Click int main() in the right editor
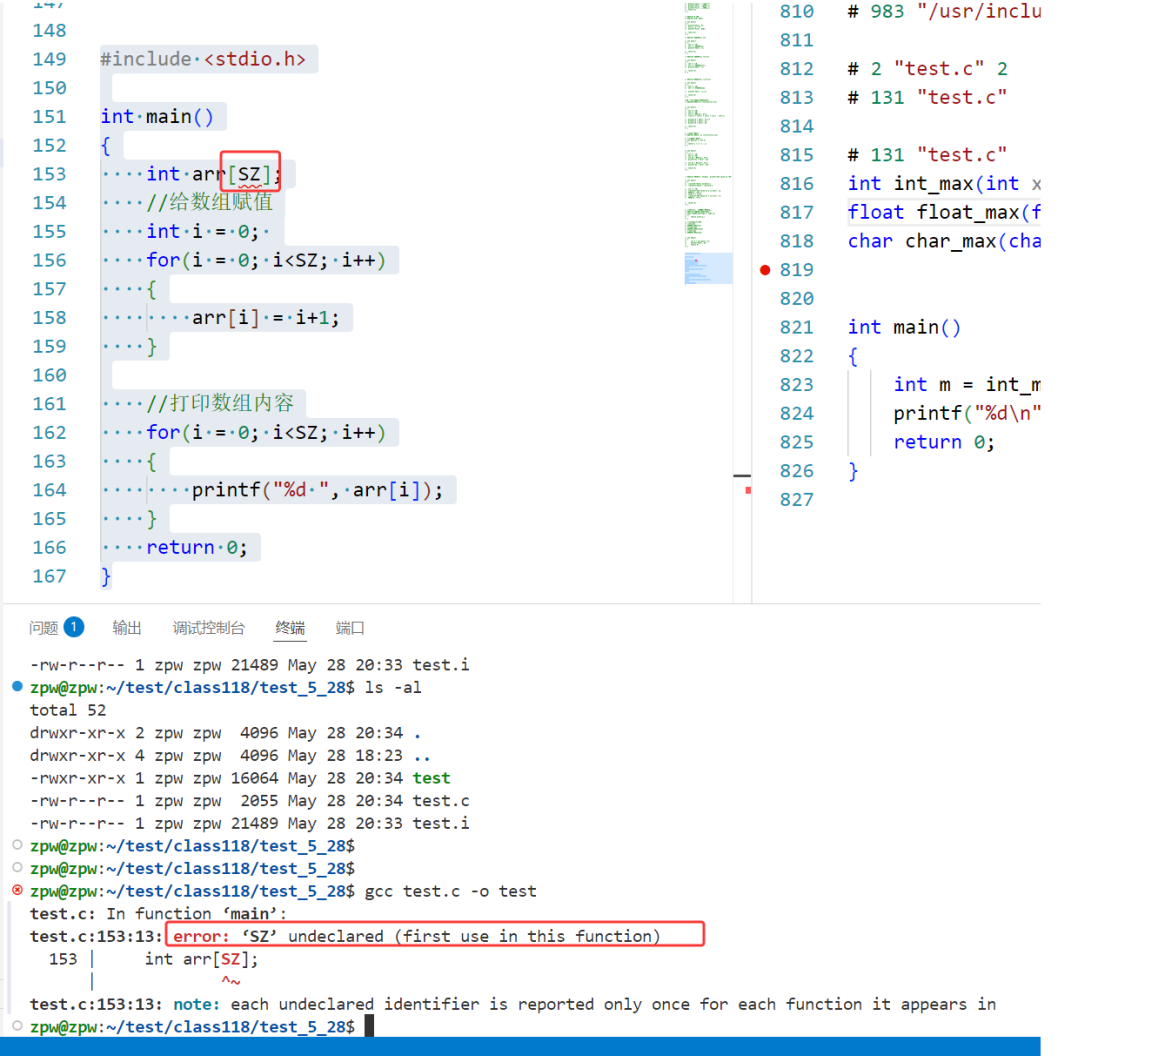Image resolution: width=1158 pixels, height=1056 pixels. click(x=904, y=327)
